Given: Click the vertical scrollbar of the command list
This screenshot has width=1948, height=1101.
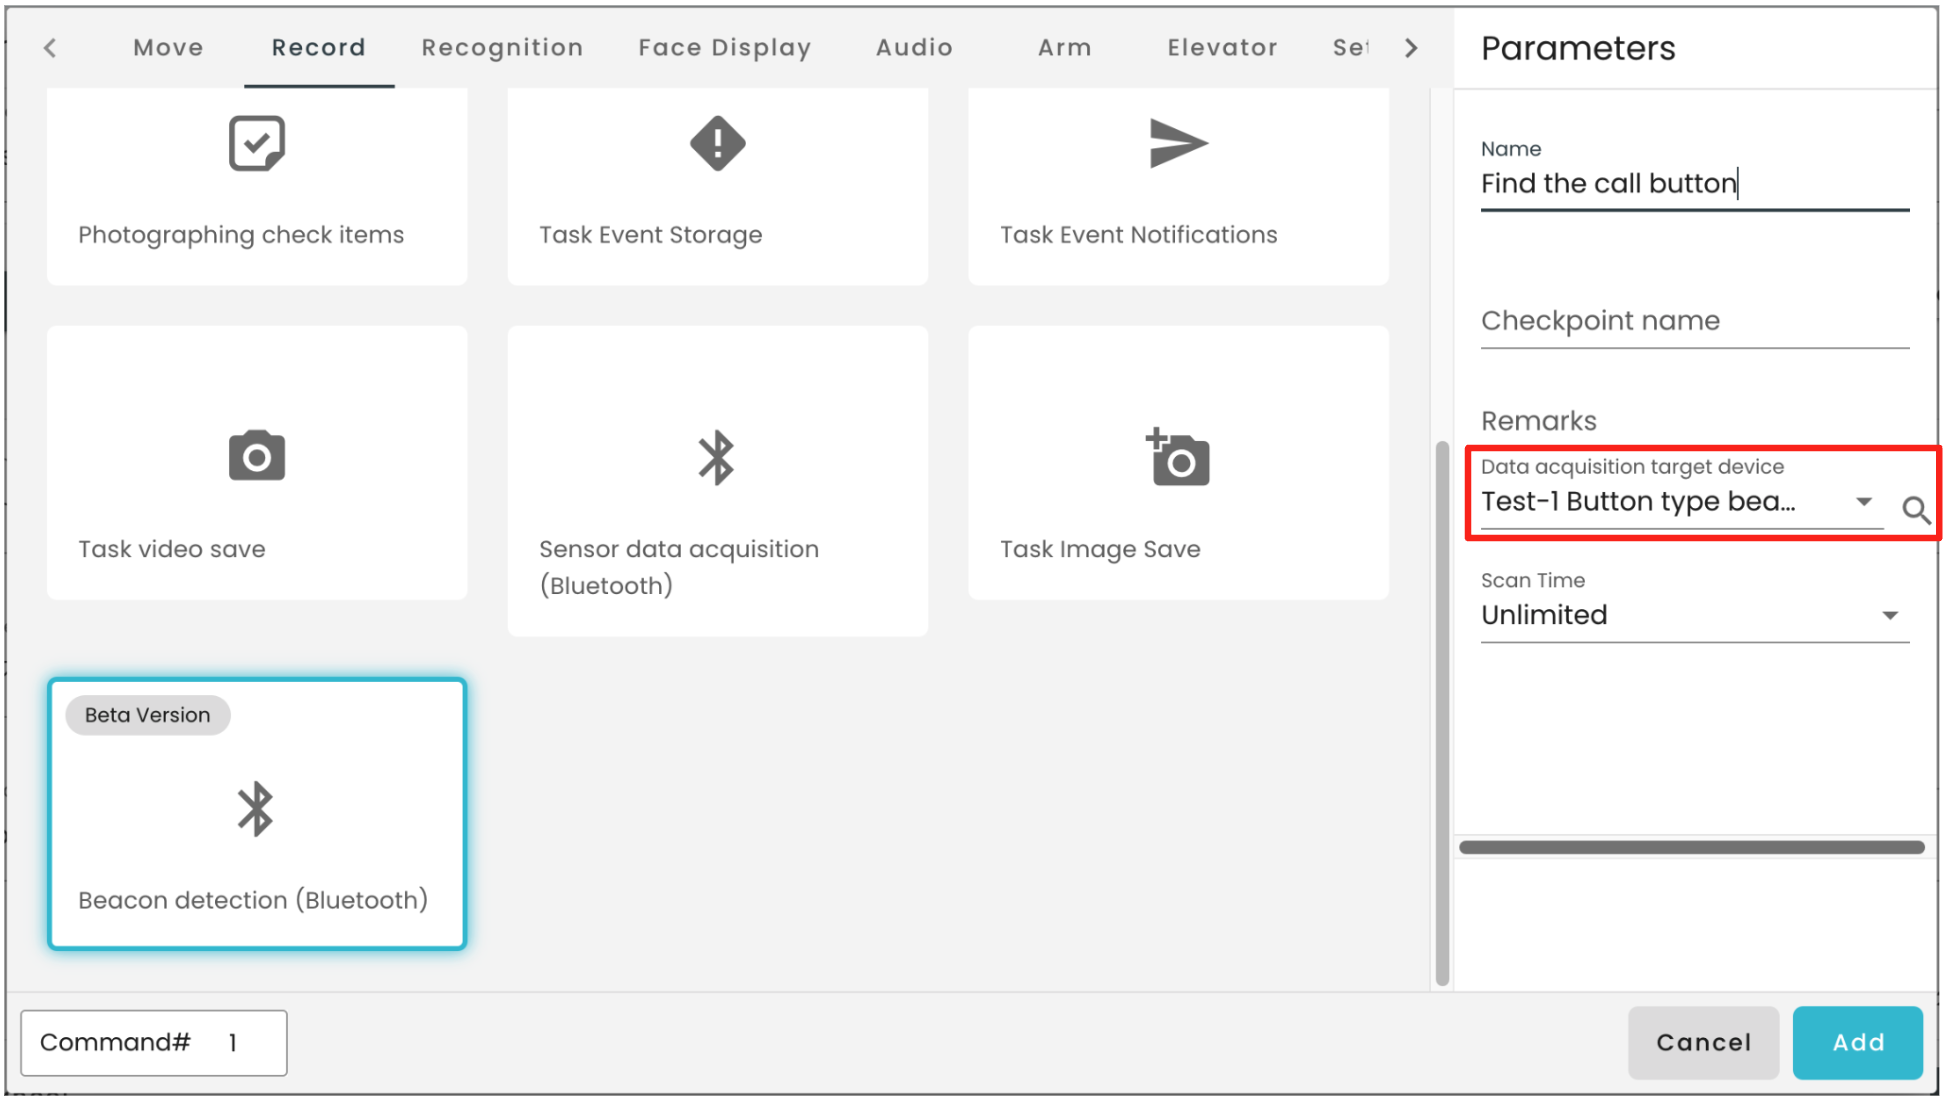Looking at the screenshot, I should (1442, 714).
